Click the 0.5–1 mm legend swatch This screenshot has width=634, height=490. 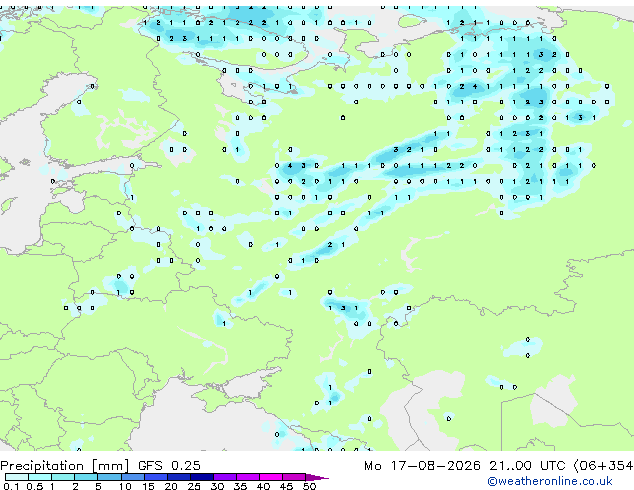coord(40,477)
